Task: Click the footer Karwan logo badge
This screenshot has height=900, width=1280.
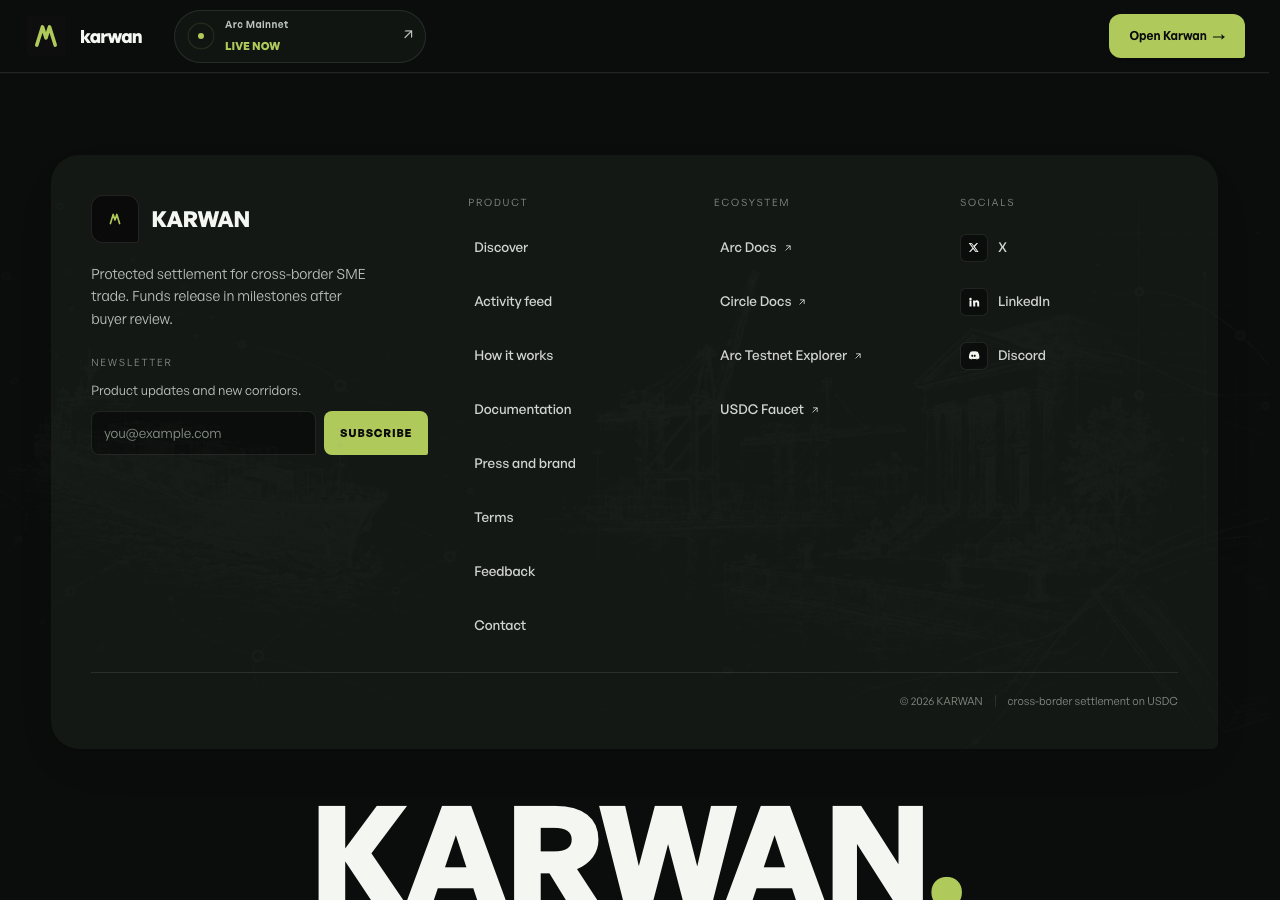Action: click(x=115, y=219)
